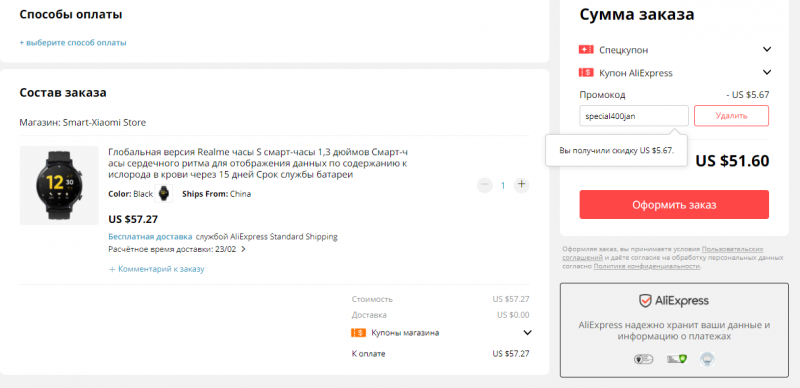This screenshot has height=388, width=800.
Task: Increase quantity with the plus button
Action: [521, 185]
